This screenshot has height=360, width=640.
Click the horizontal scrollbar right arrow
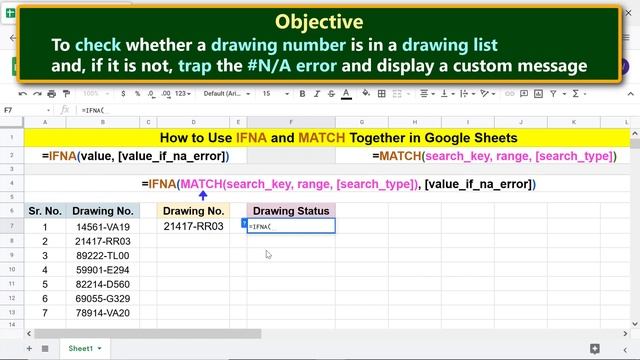click(625, 333)
